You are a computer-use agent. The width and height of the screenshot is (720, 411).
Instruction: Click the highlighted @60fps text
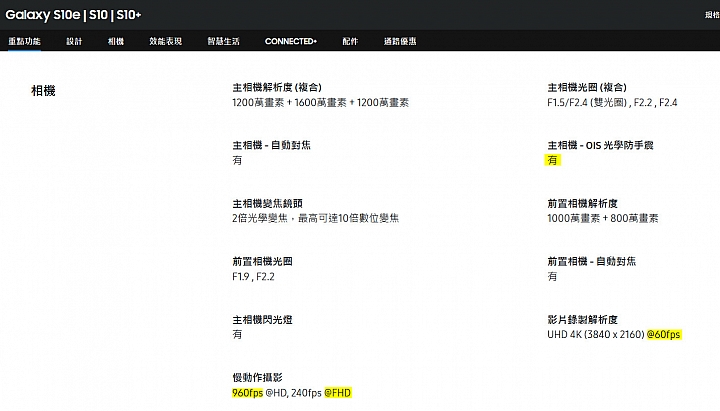664,334
